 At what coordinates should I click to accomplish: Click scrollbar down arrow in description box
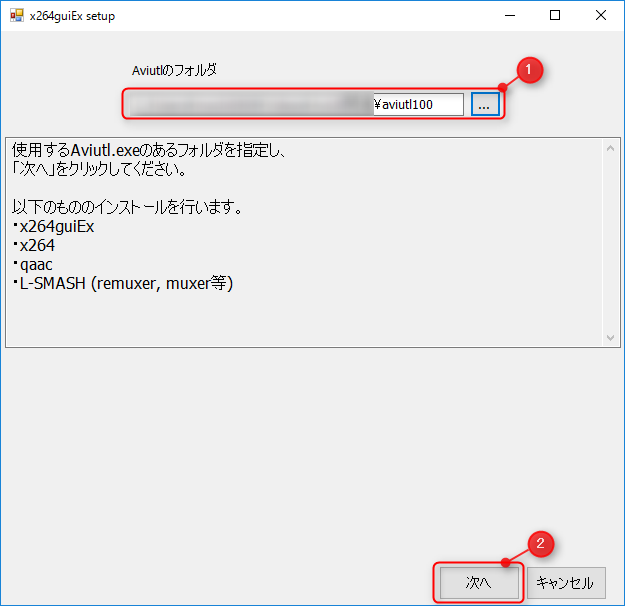point(610,337)
